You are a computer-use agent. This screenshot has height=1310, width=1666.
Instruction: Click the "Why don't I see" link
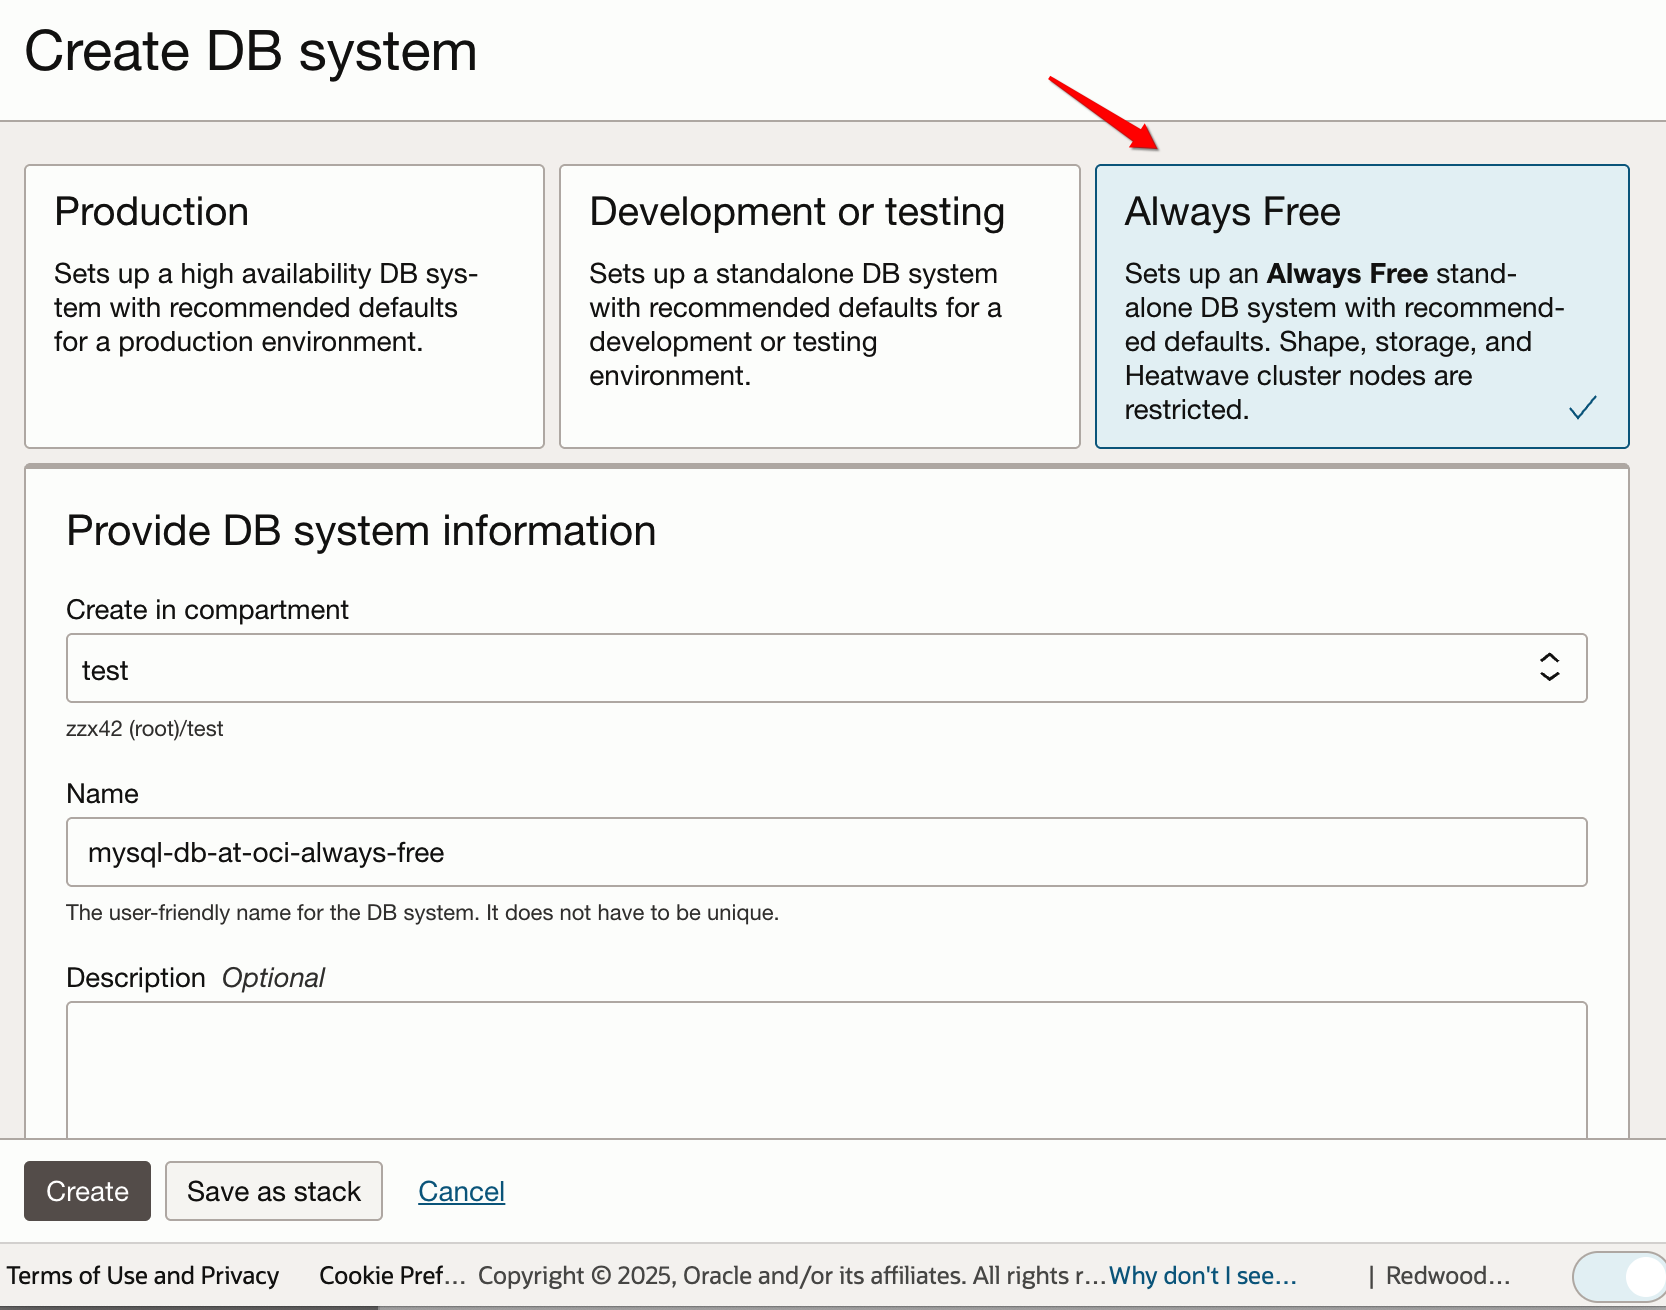click(x=1202, y=1276)
